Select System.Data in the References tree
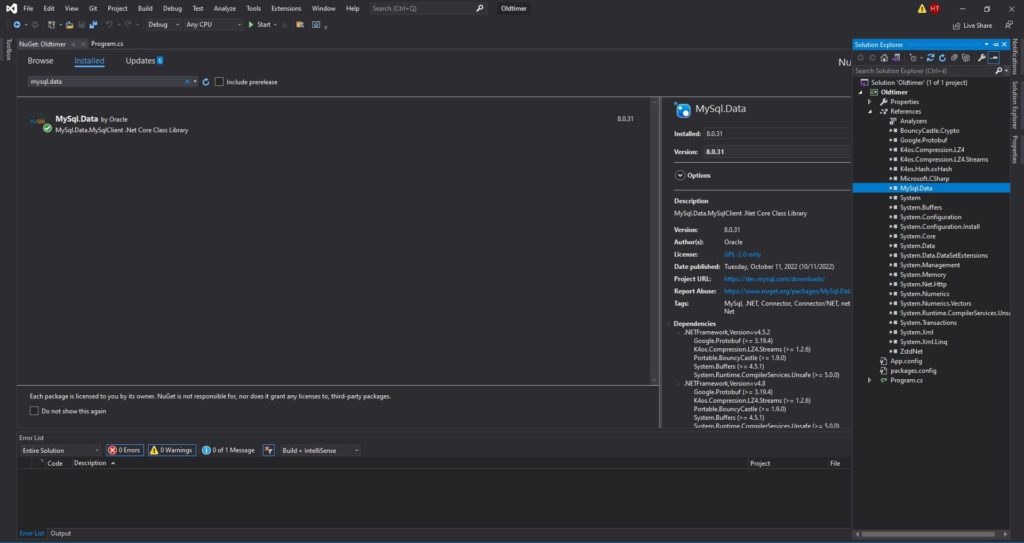Viewport: 1024px width, 543px height. coord(917,245)
